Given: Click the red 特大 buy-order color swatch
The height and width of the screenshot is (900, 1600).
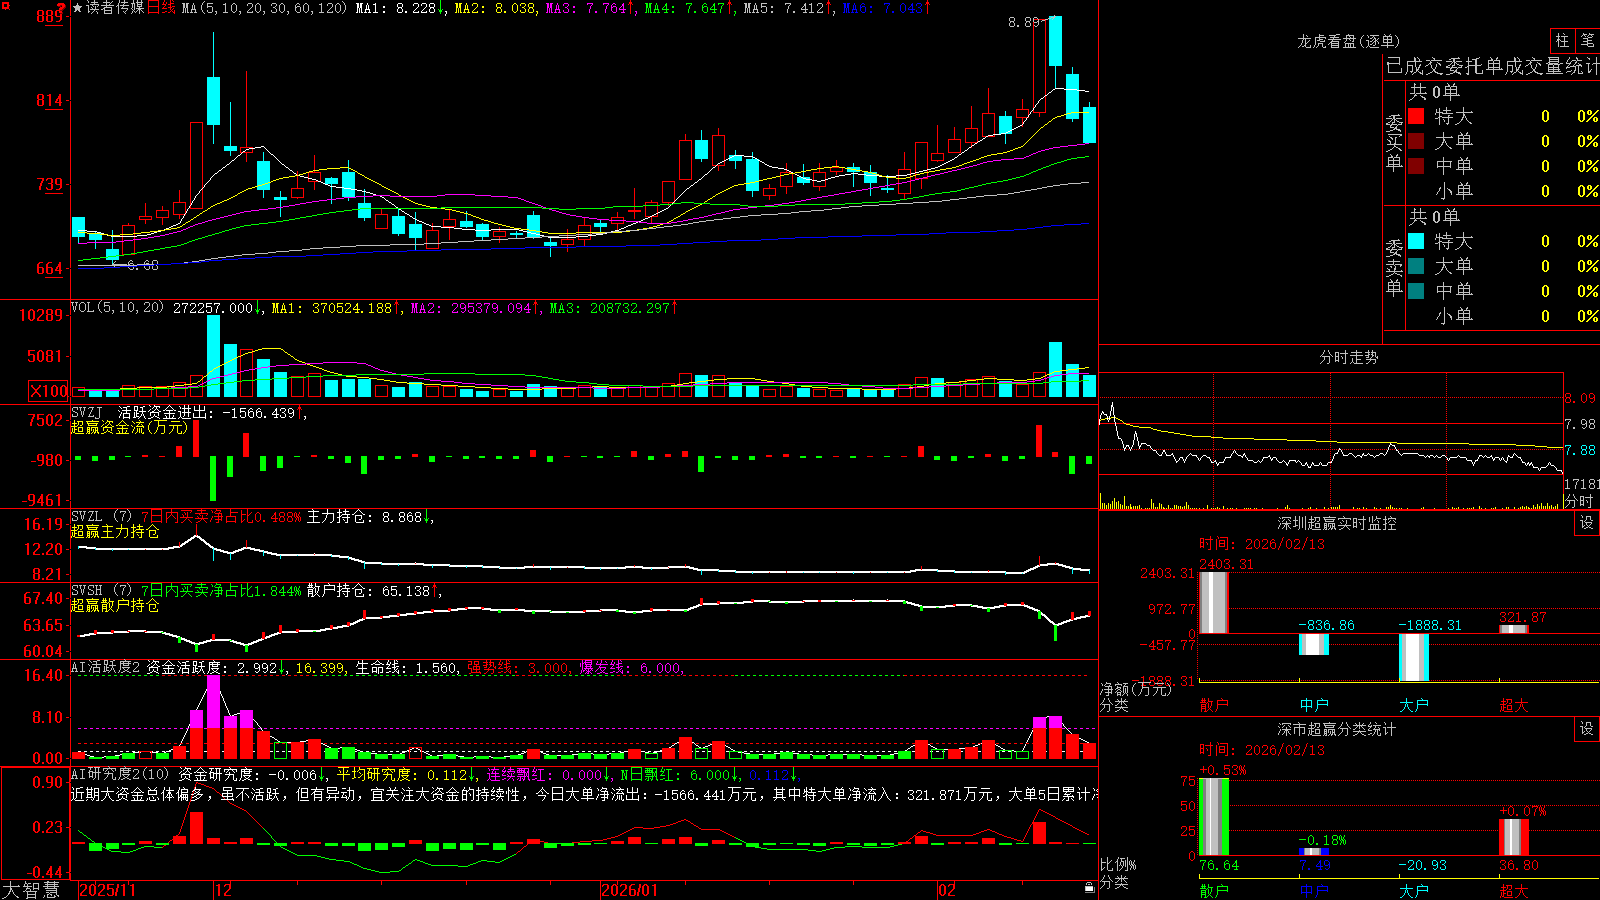Looking at the screenshot, I should (1416, 116).
